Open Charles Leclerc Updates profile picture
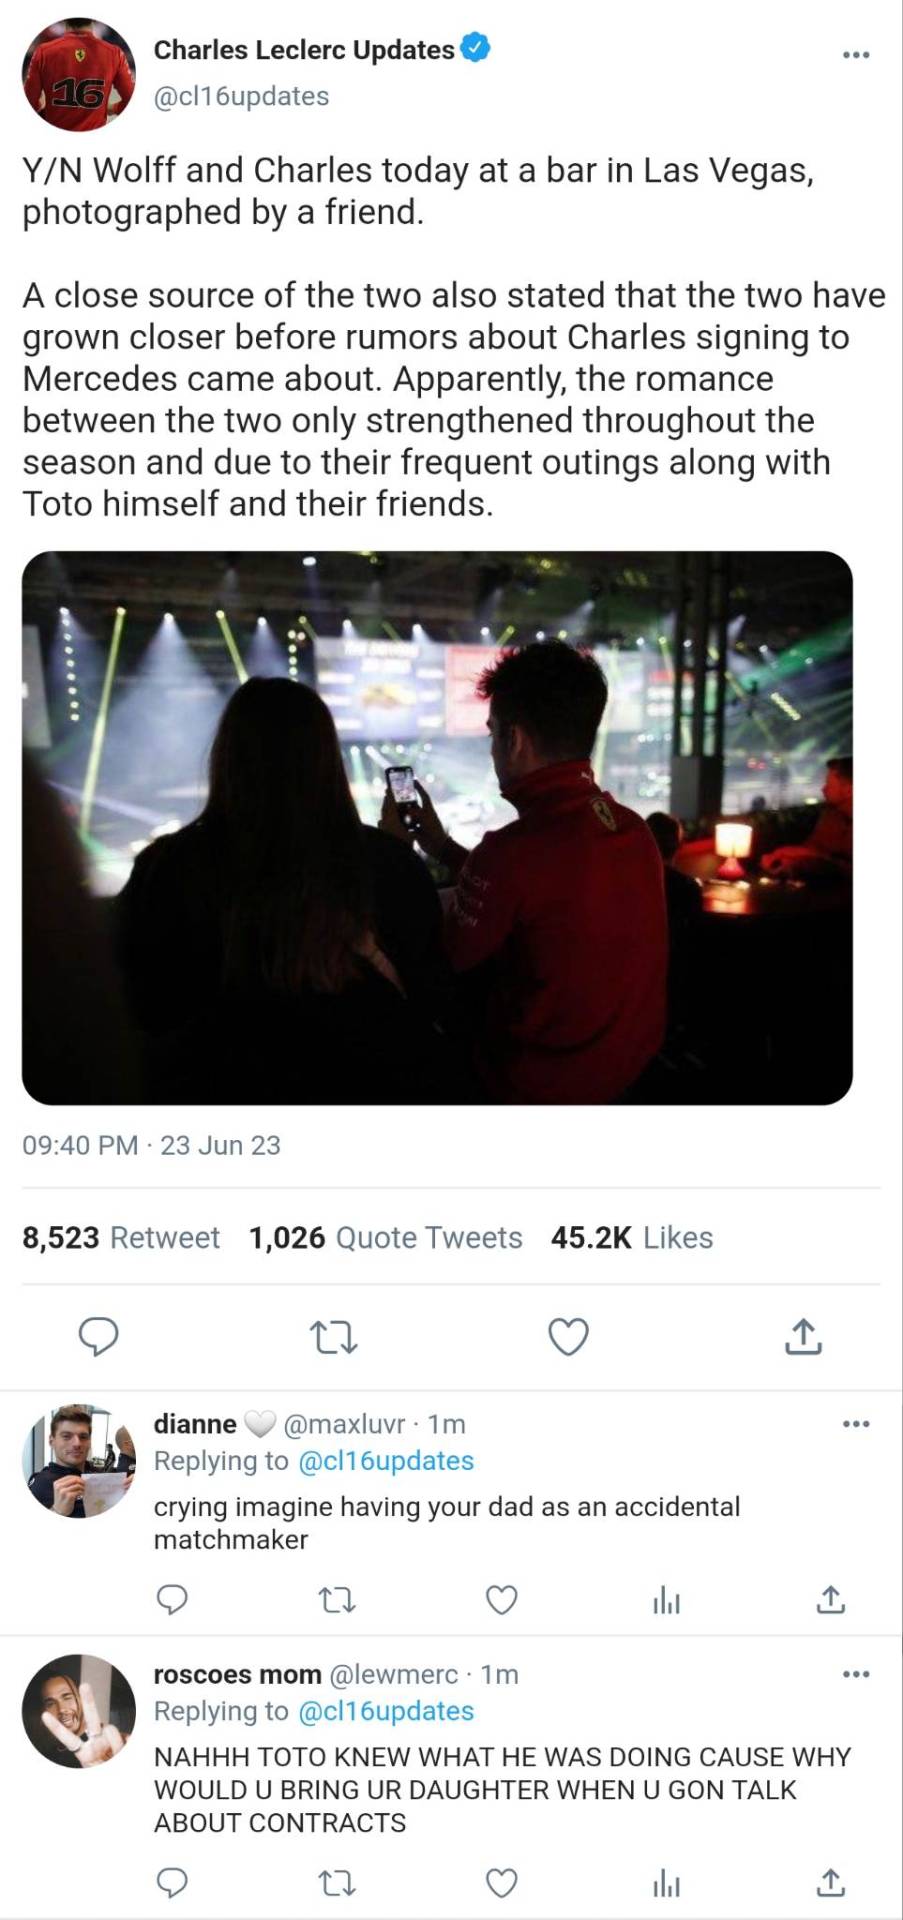 (x=78, y=74)
